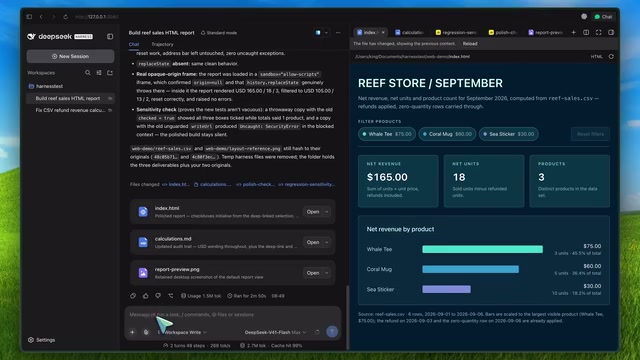Open the calculations.md file card
640x360 pixels.
233,242
